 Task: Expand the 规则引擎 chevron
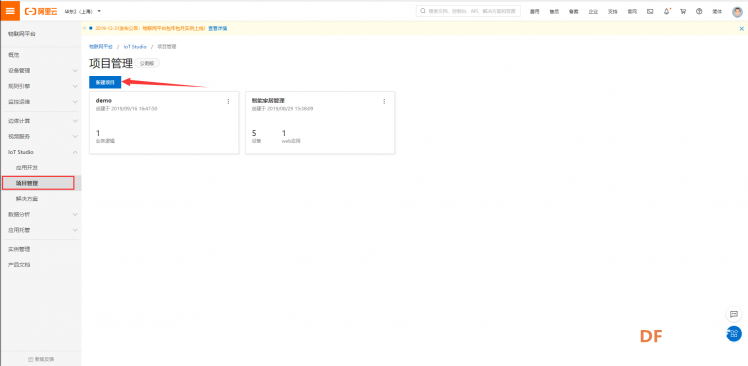pyautogui.click(x=75, y=86)
